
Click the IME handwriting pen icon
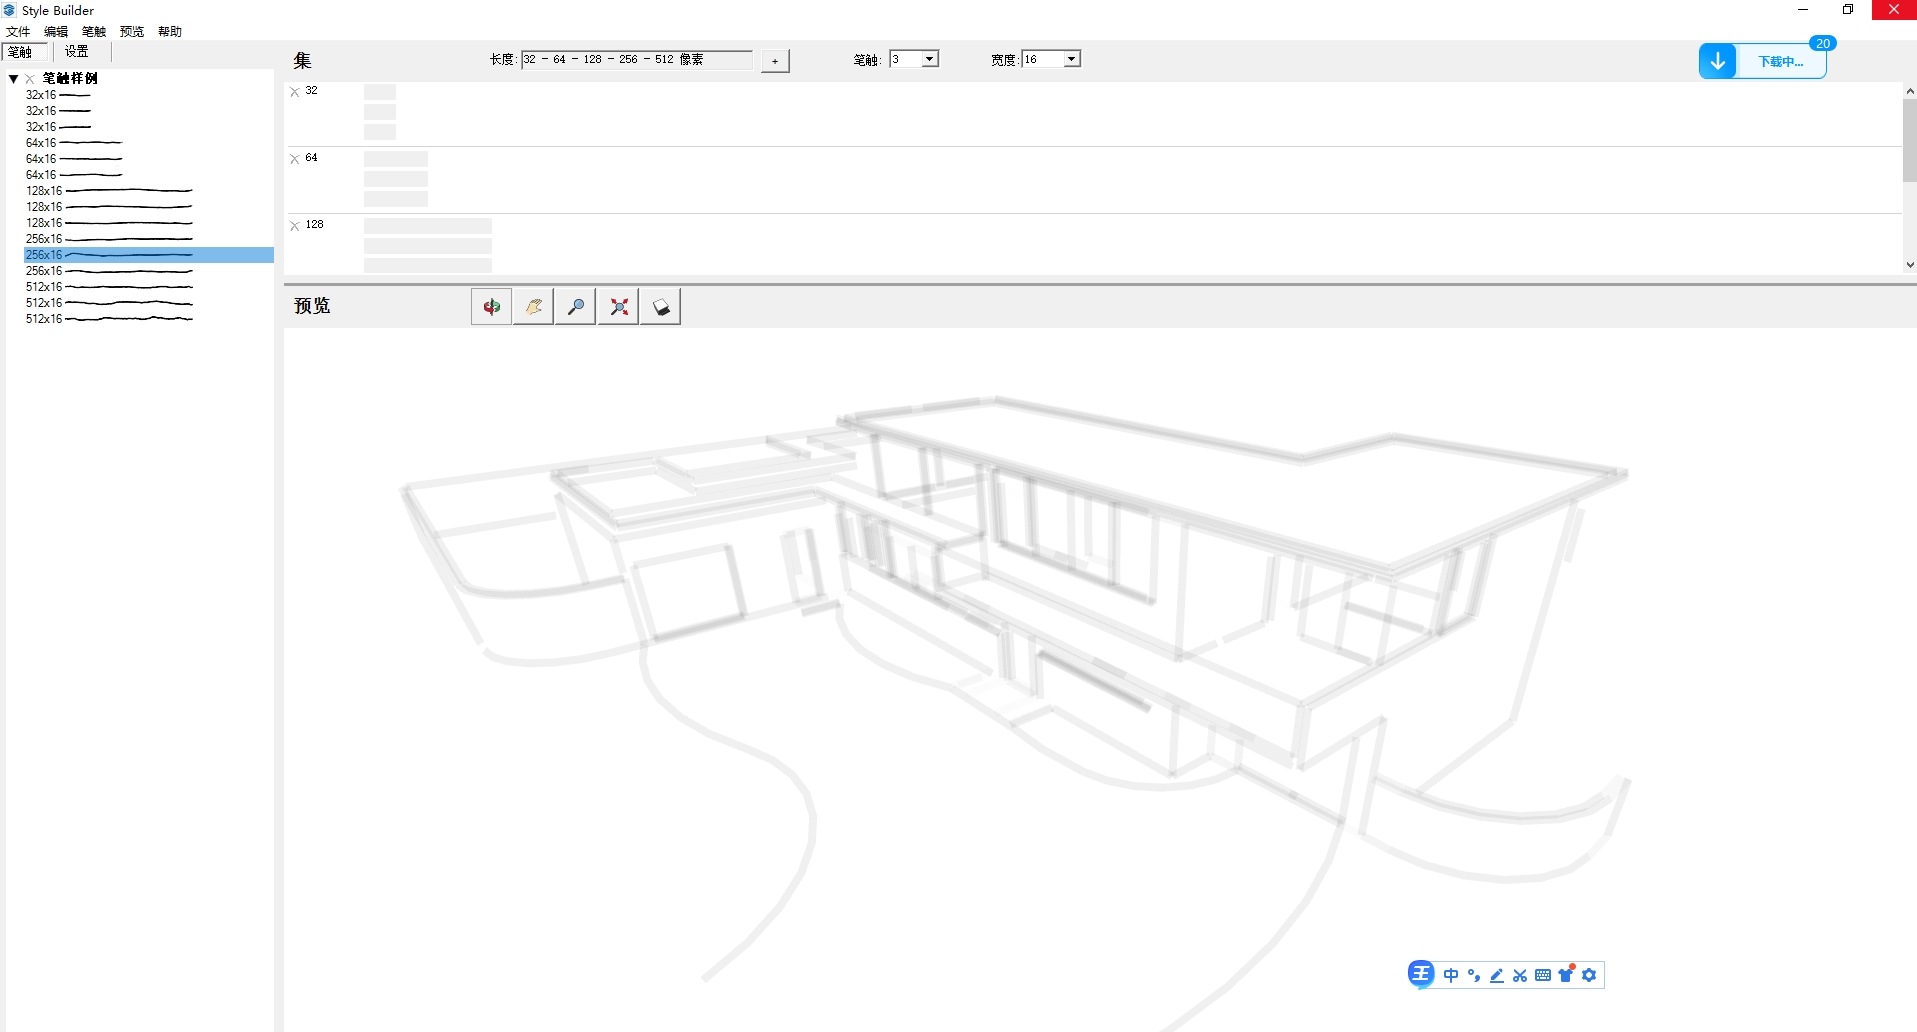coord(1497,975)
